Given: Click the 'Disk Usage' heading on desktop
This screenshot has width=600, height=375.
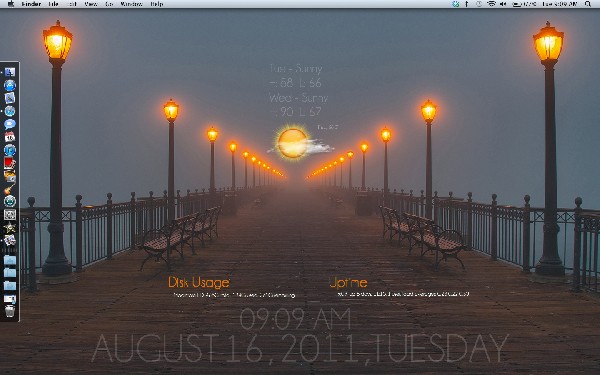Looking at the screenshot, I should tap(199, 283).
